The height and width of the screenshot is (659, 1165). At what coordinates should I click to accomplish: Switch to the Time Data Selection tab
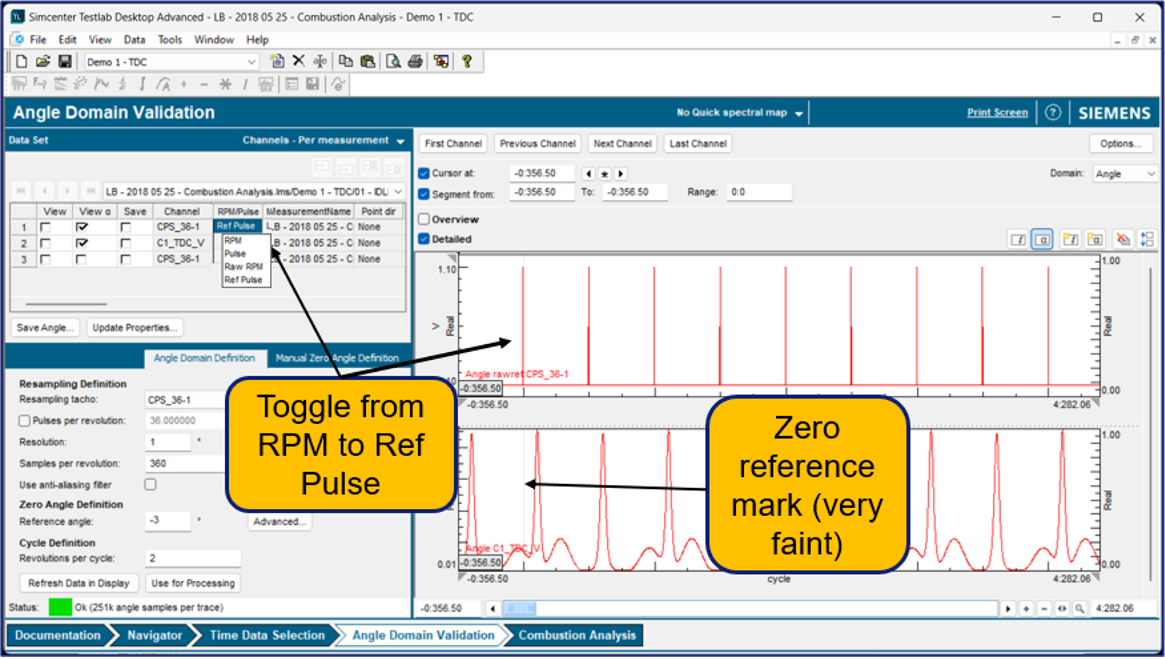(x=267, y=635)
